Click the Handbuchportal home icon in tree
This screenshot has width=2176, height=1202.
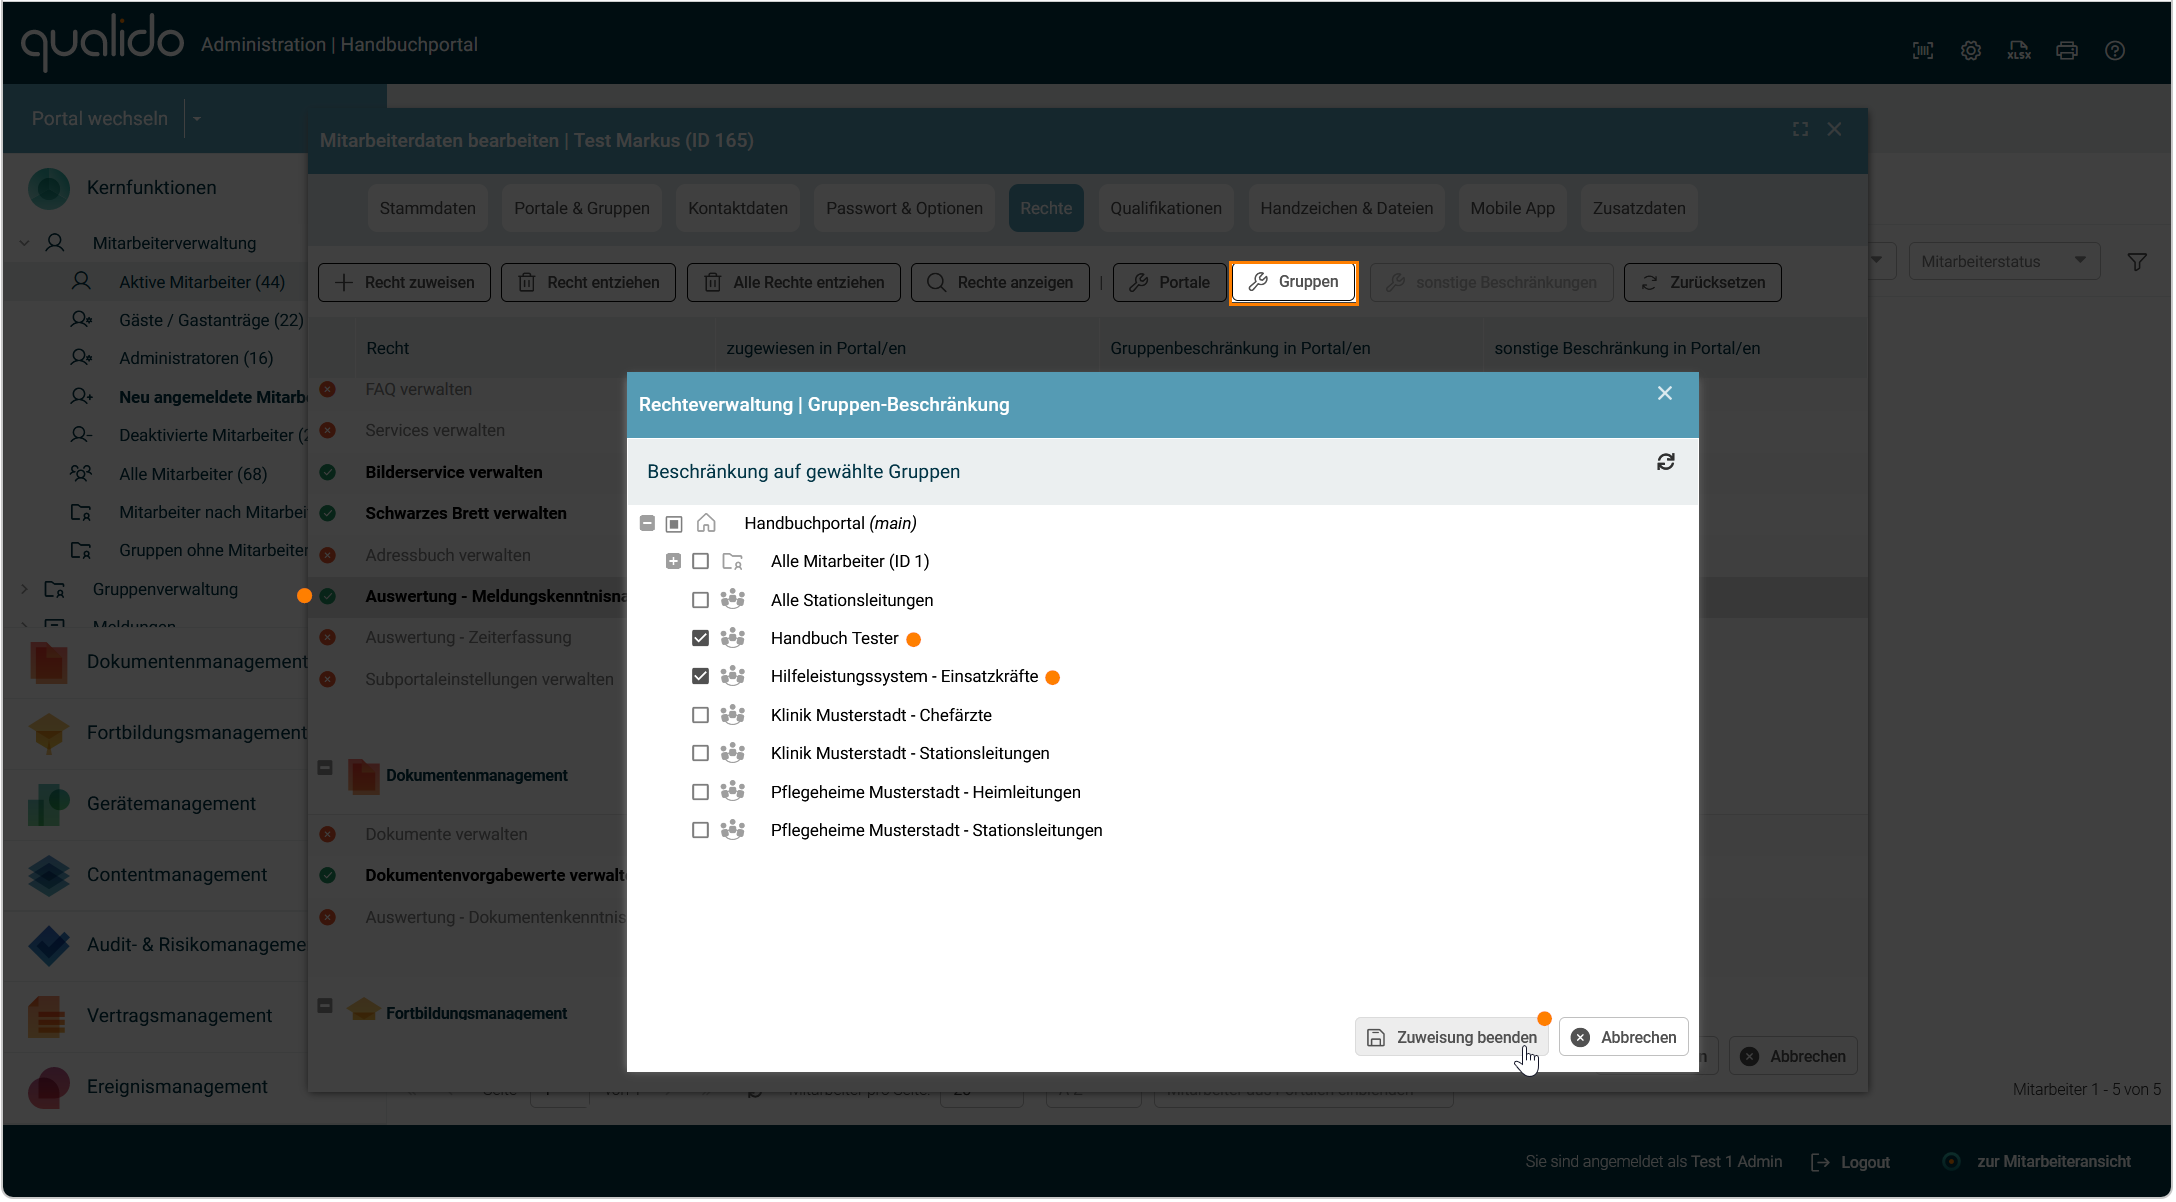706,523
